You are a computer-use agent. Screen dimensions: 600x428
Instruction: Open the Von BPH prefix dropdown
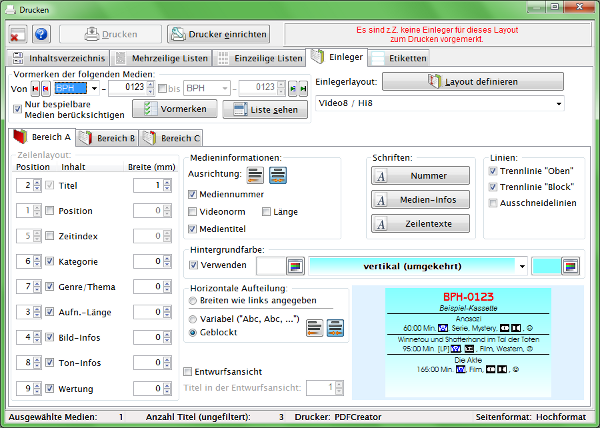94,88
